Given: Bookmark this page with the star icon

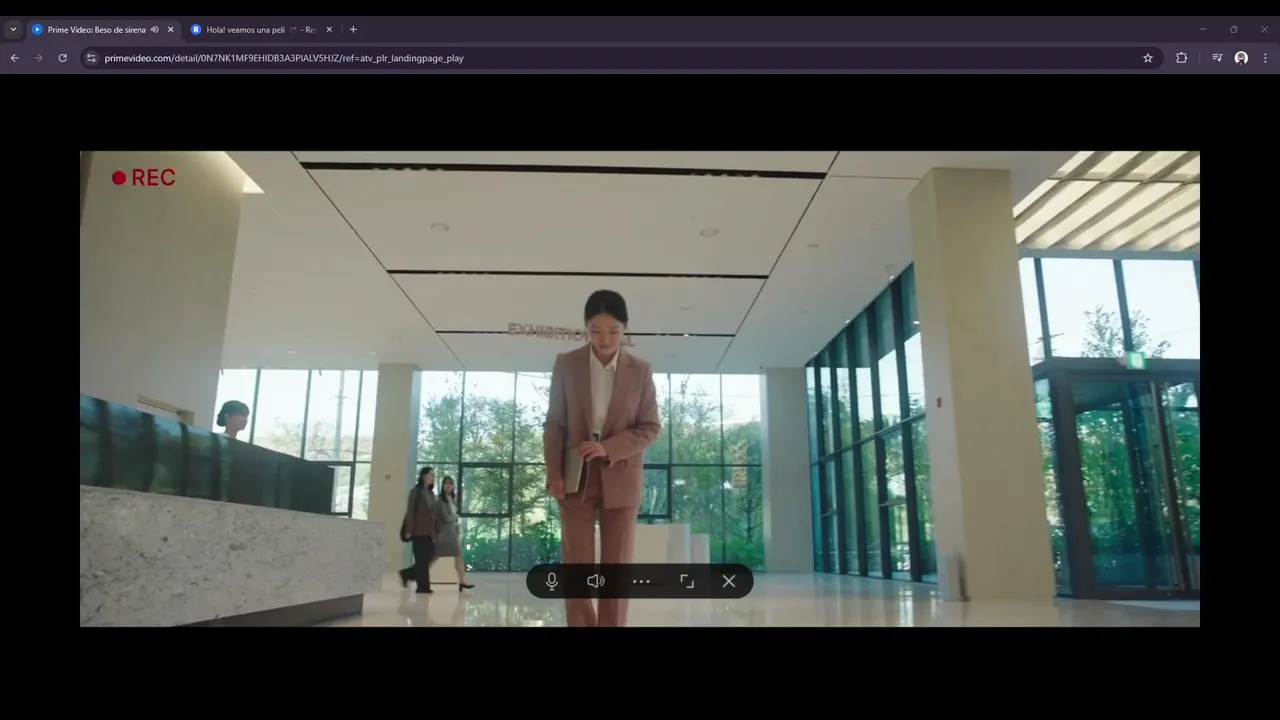Looking at the screenshot, I should [x=1148, y=58].
